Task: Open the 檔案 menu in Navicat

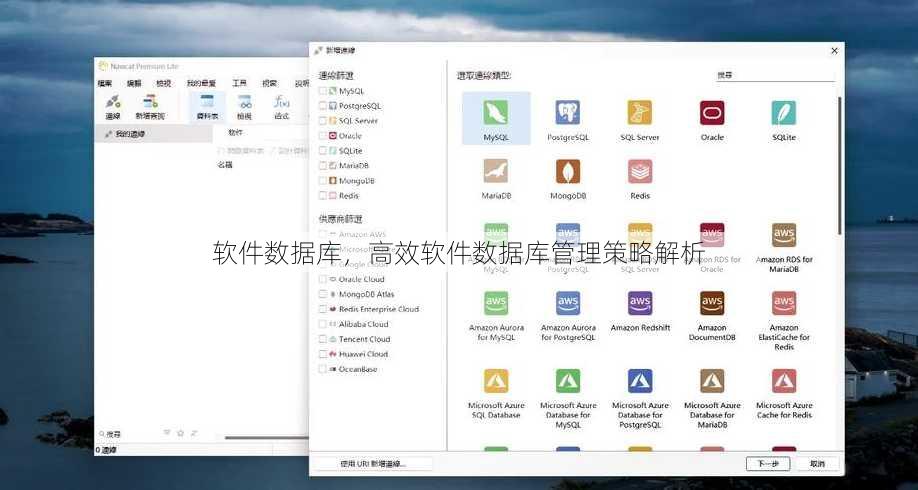Action: pyautogui.click(x=105, y=84)
